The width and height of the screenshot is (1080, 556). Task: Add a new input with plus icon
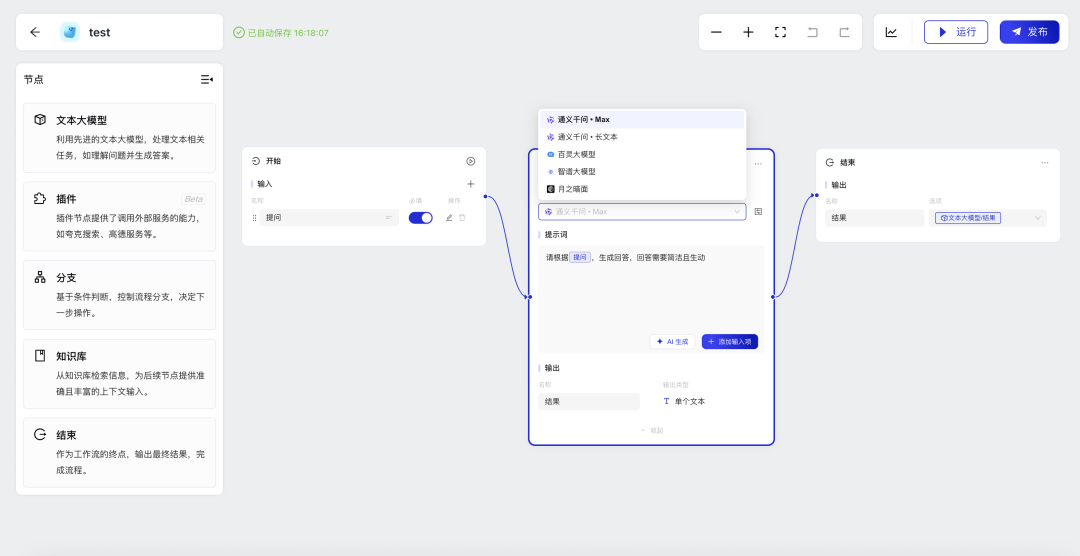(x=470, y=184)
